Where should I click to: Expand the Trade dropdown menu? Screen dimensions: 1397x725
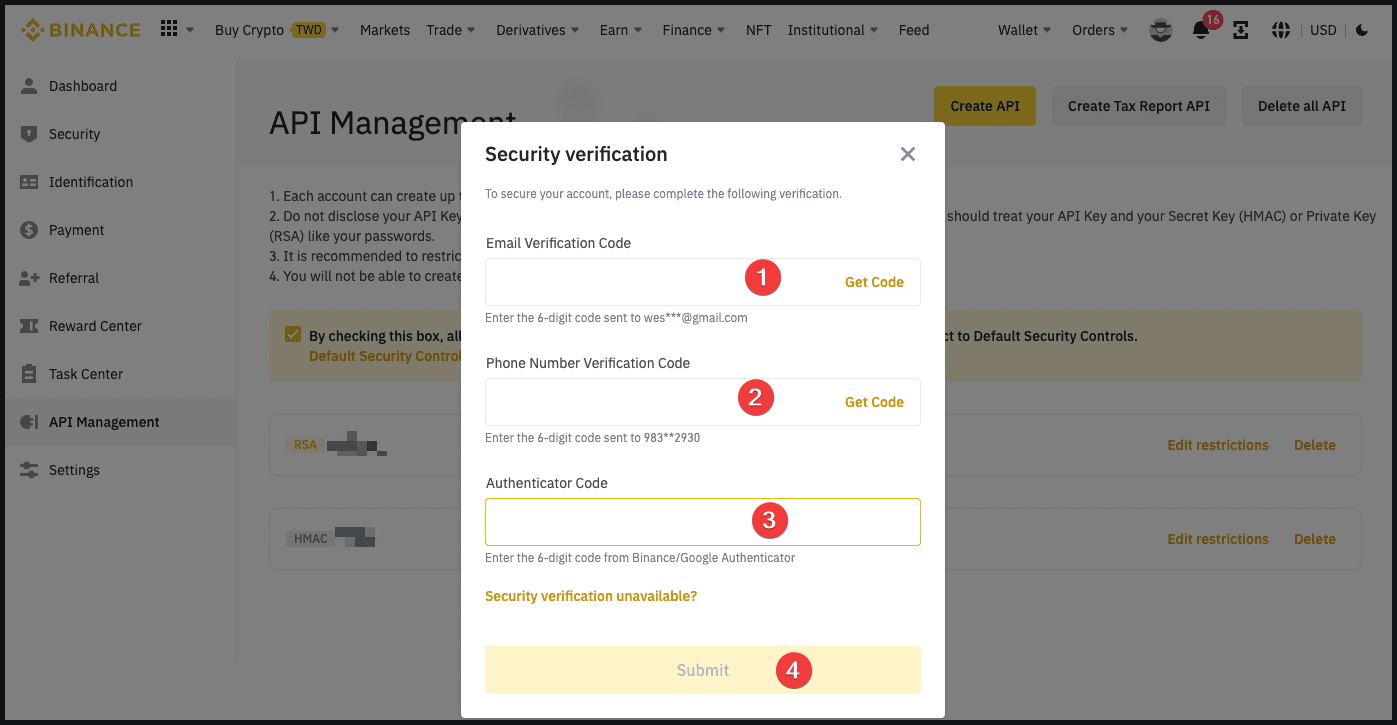point(450,30)
